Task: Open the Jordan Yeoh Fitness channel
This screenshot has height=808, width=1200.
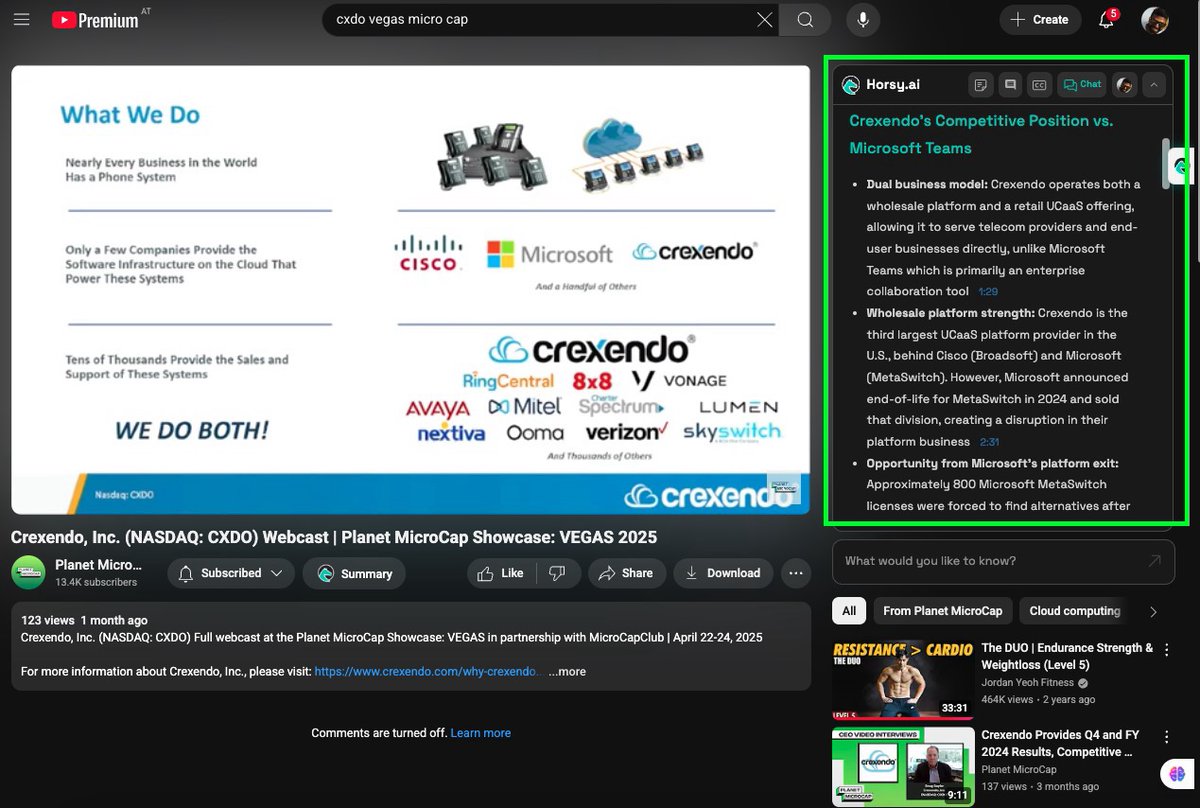Action: pyautogui.click(x=1028, y=683)
